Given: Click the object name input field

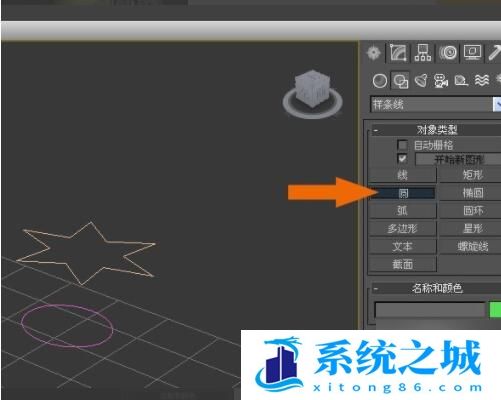Looking at the screenshot, I should point(430,310).
